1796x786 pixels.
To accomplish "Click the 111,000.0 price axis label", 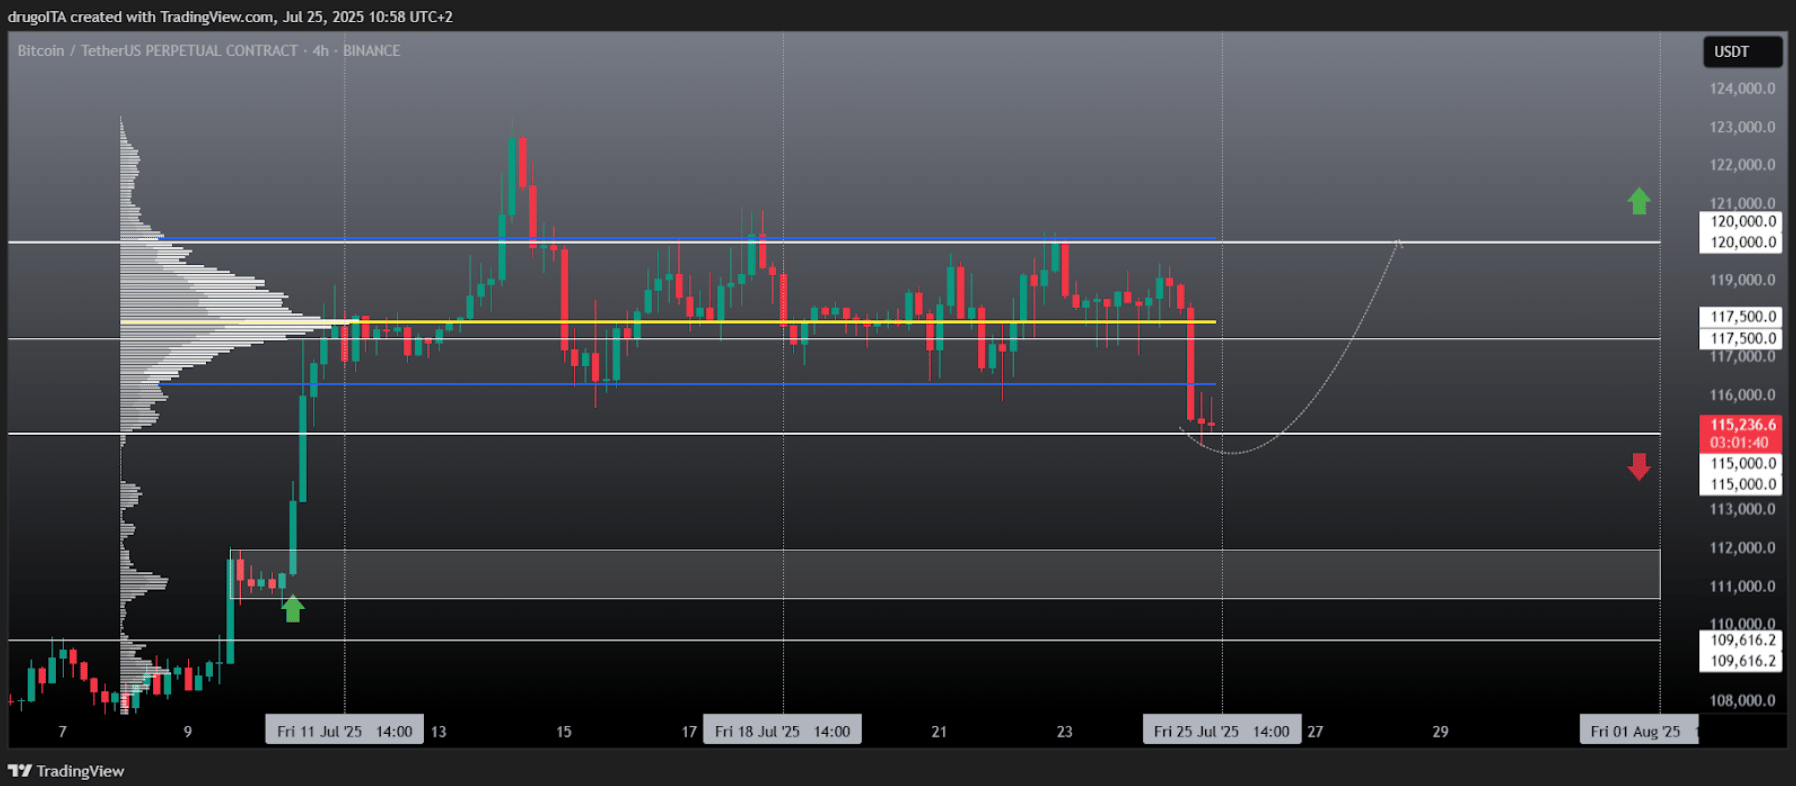I will tap(1742, 586).
